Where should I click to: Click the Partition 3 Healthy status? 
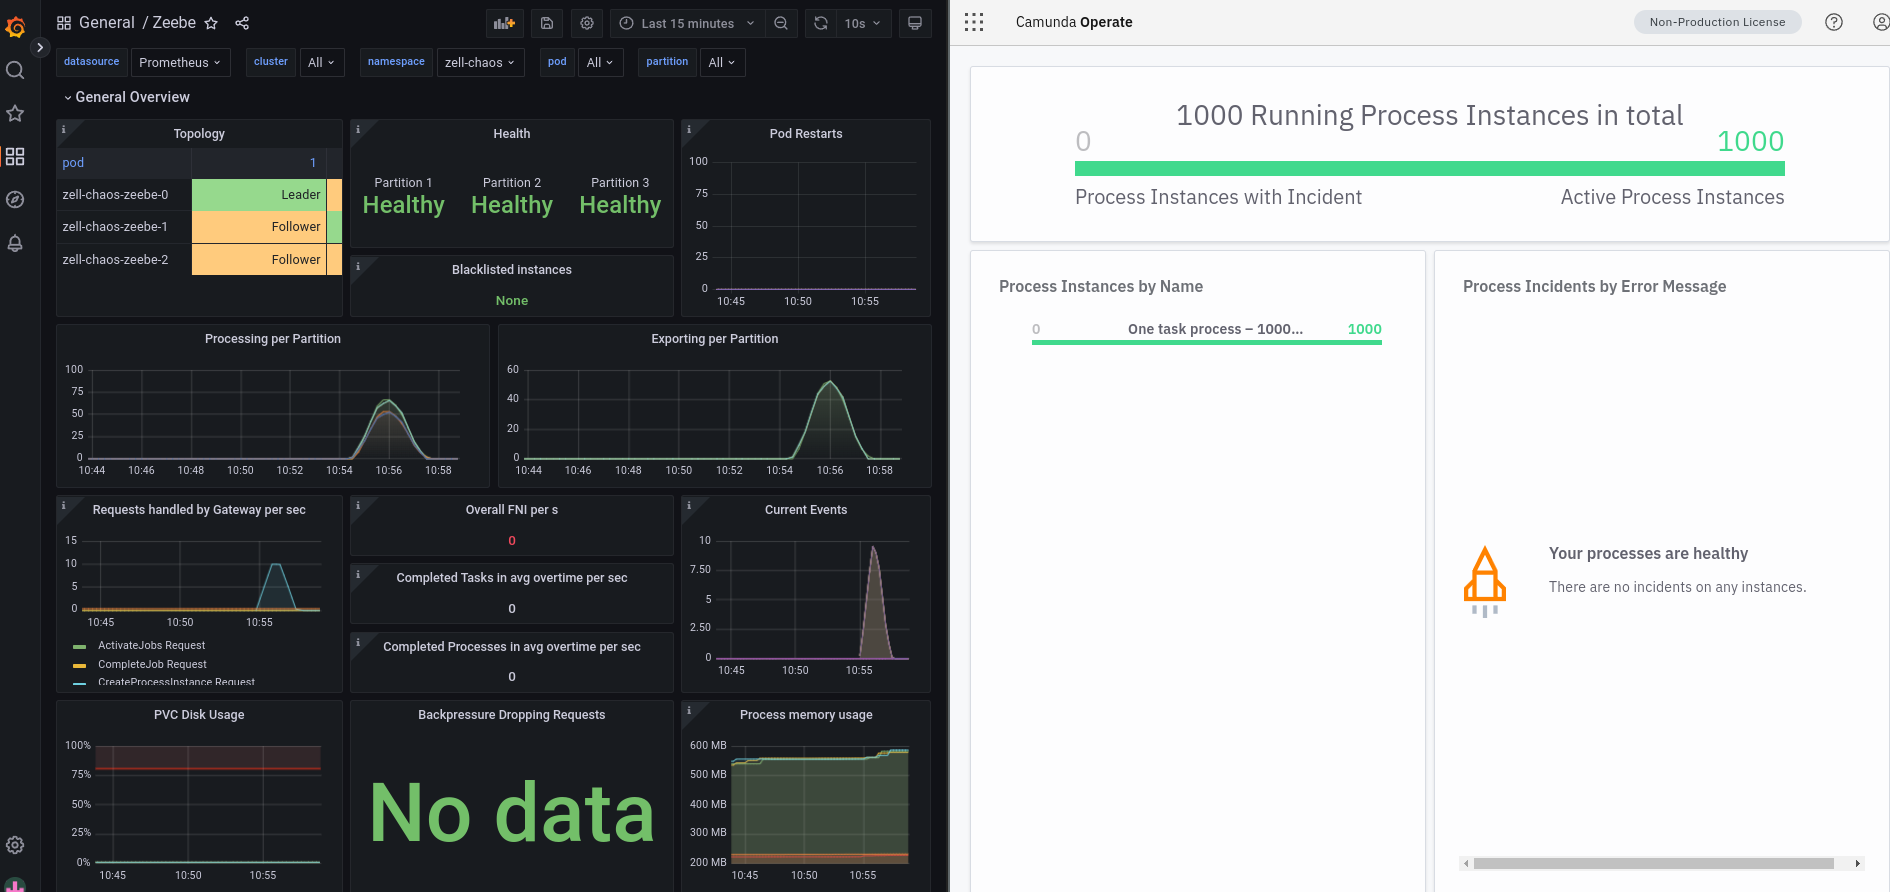pos(620,205)
